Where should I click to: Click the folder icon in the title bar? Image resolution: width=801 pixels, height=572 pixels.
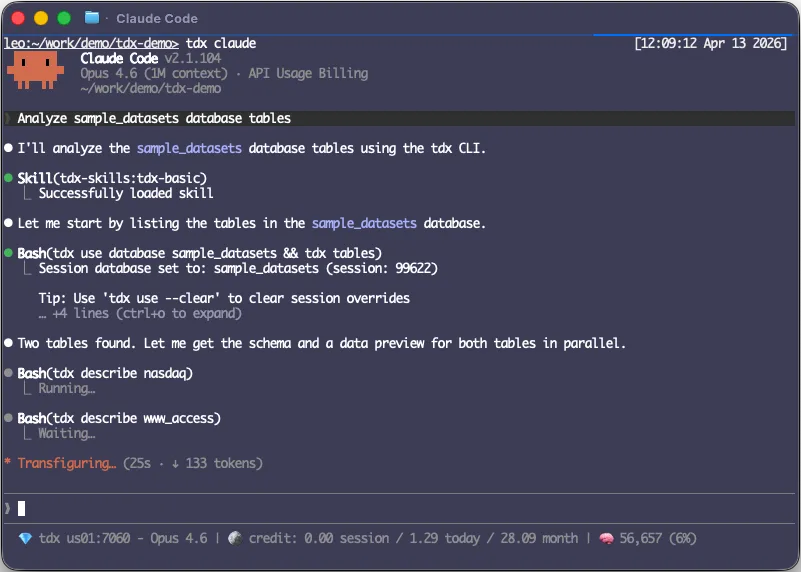point(92,18)
